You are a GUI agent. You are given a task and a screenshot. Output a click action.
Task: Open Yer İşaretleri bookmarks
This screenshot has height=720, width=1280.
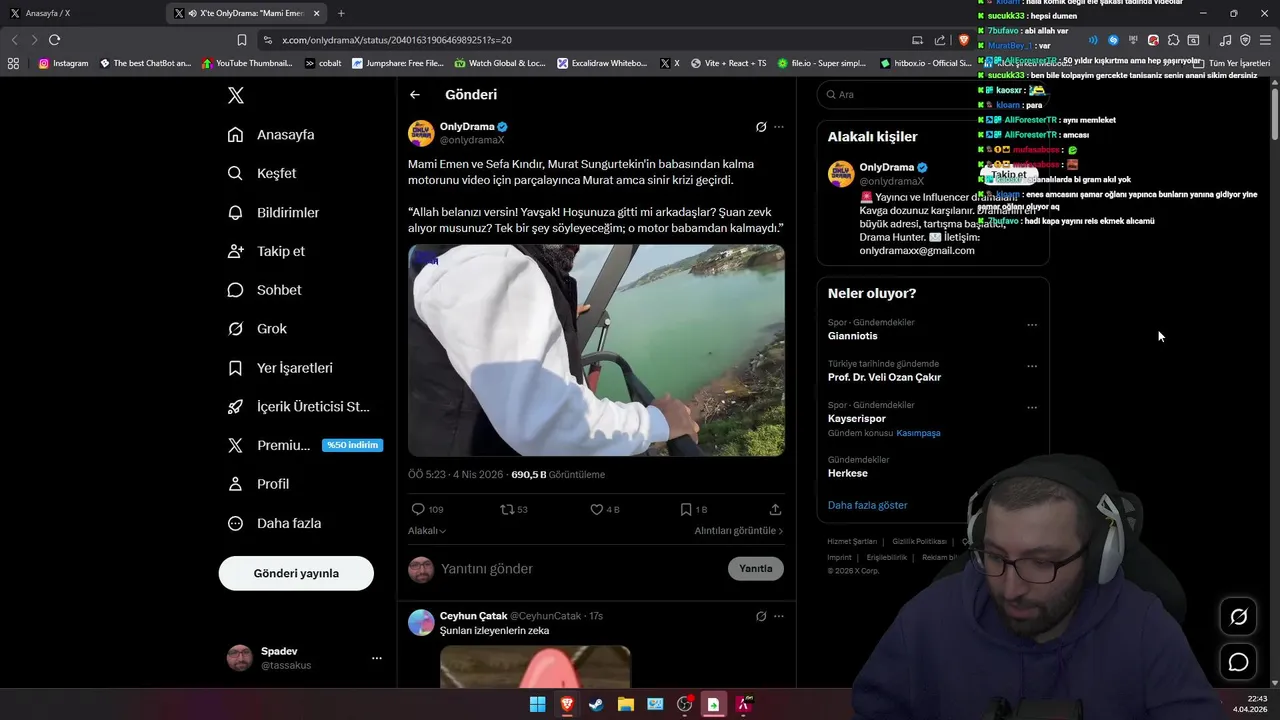pyautogui.click(x=280, y=368)
